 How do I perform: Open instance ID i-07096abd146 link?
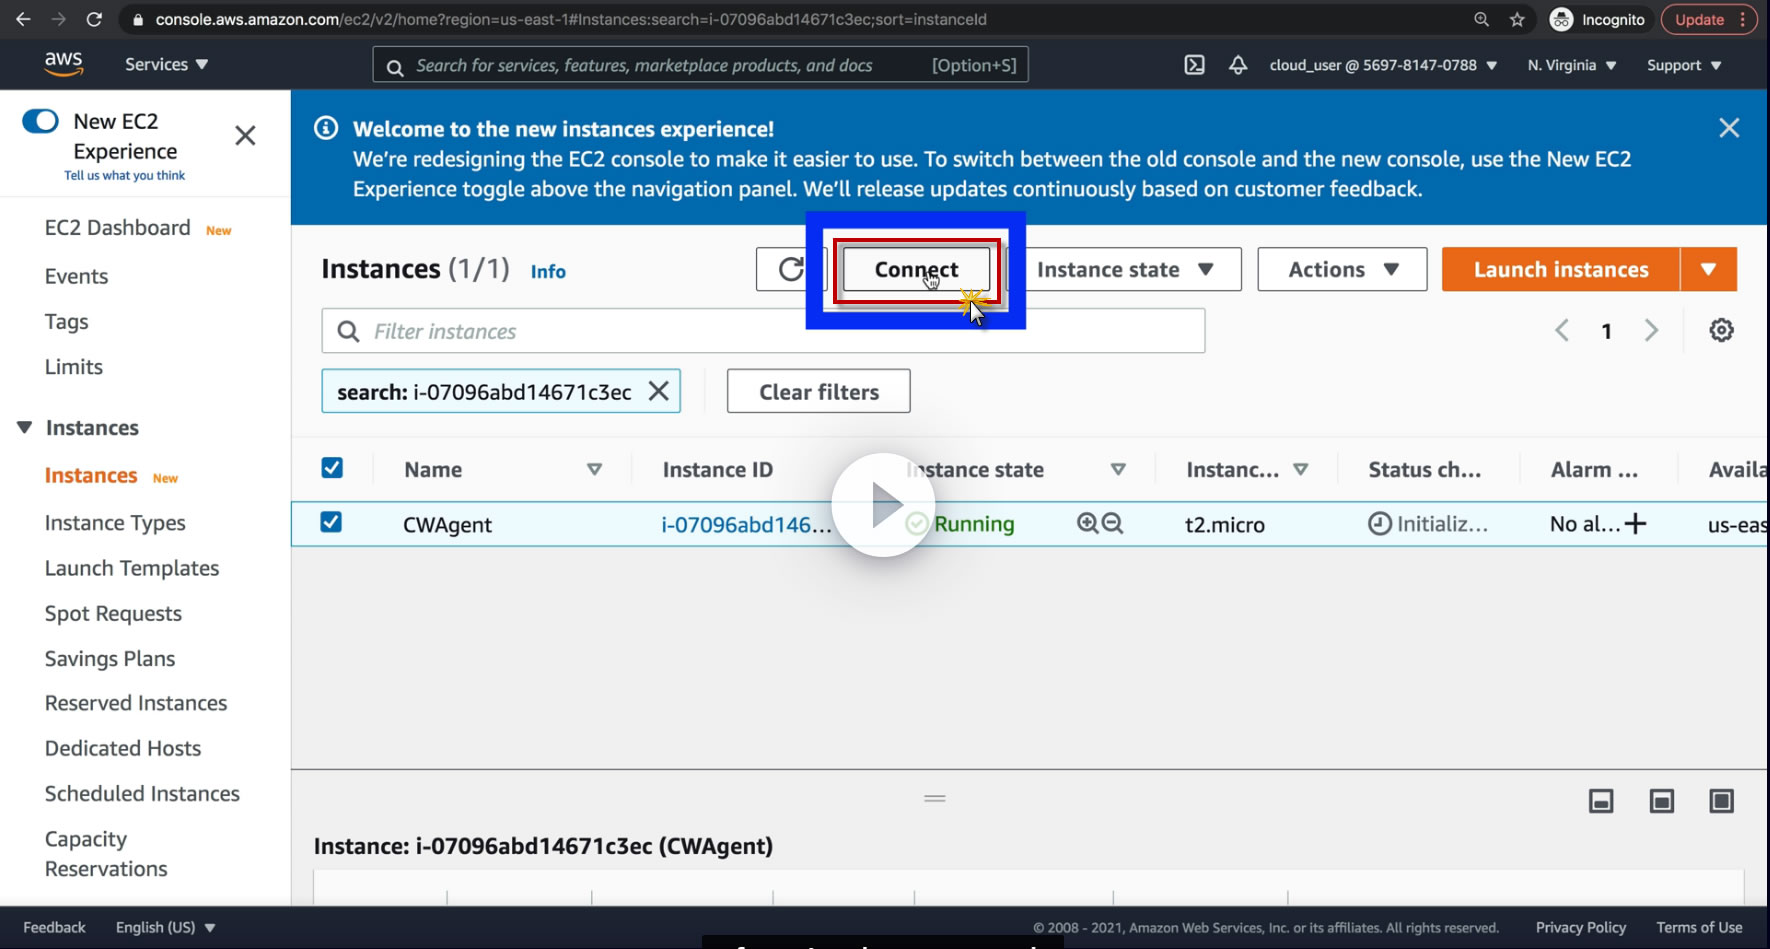746,524
